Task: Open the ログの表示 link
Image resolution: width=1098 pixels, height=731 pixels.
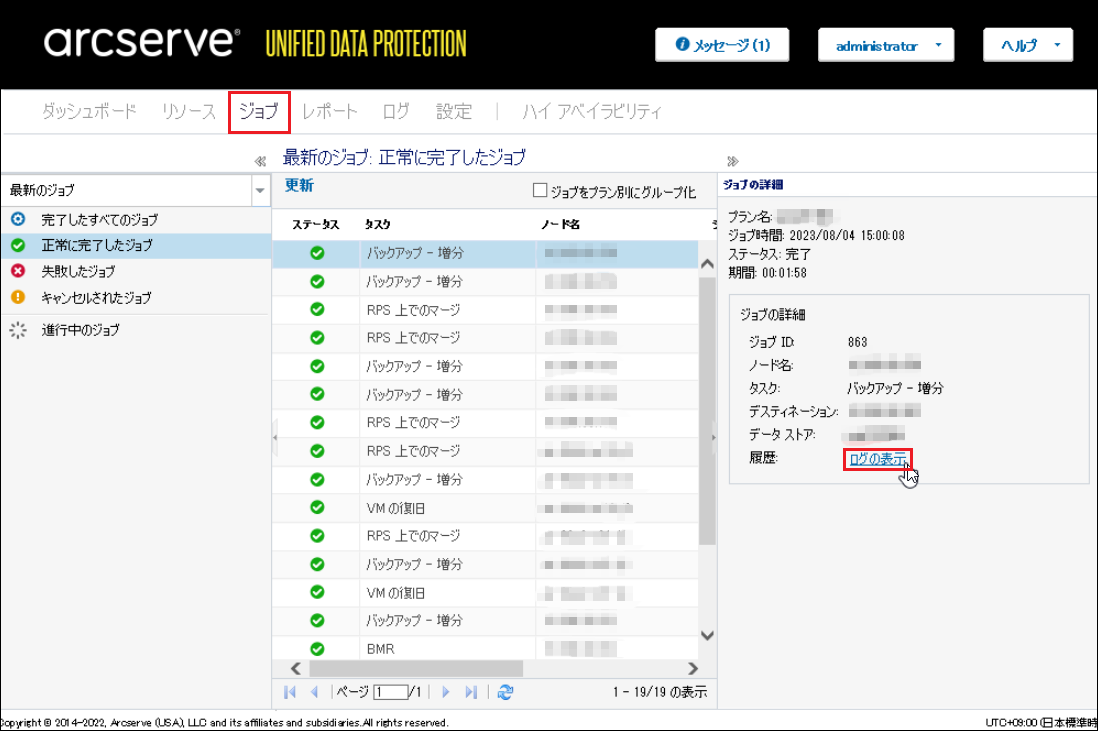Action: coord(877,459)
